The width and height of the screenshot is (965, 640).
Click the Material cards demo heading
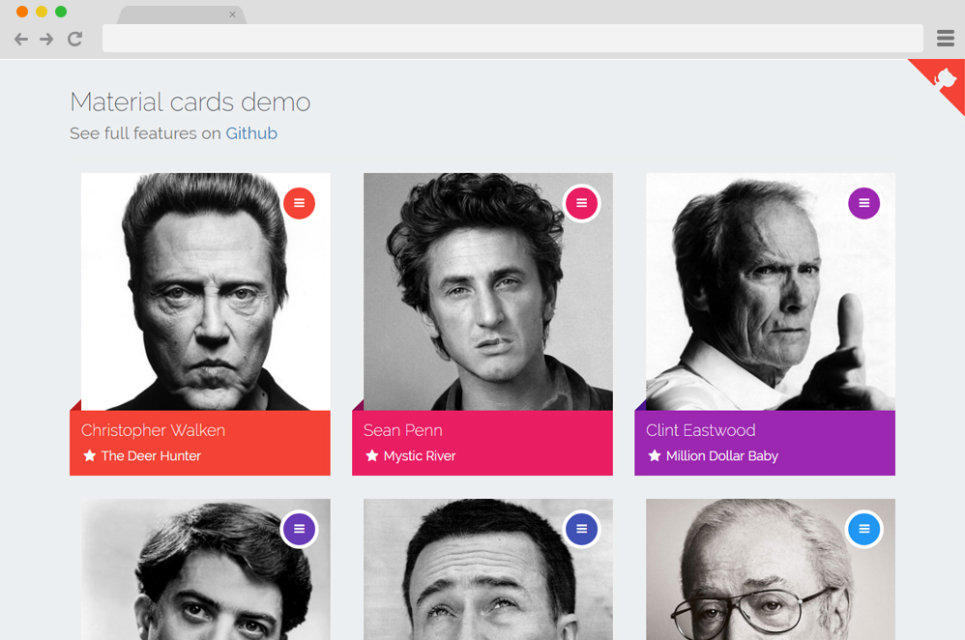point(189,101)
